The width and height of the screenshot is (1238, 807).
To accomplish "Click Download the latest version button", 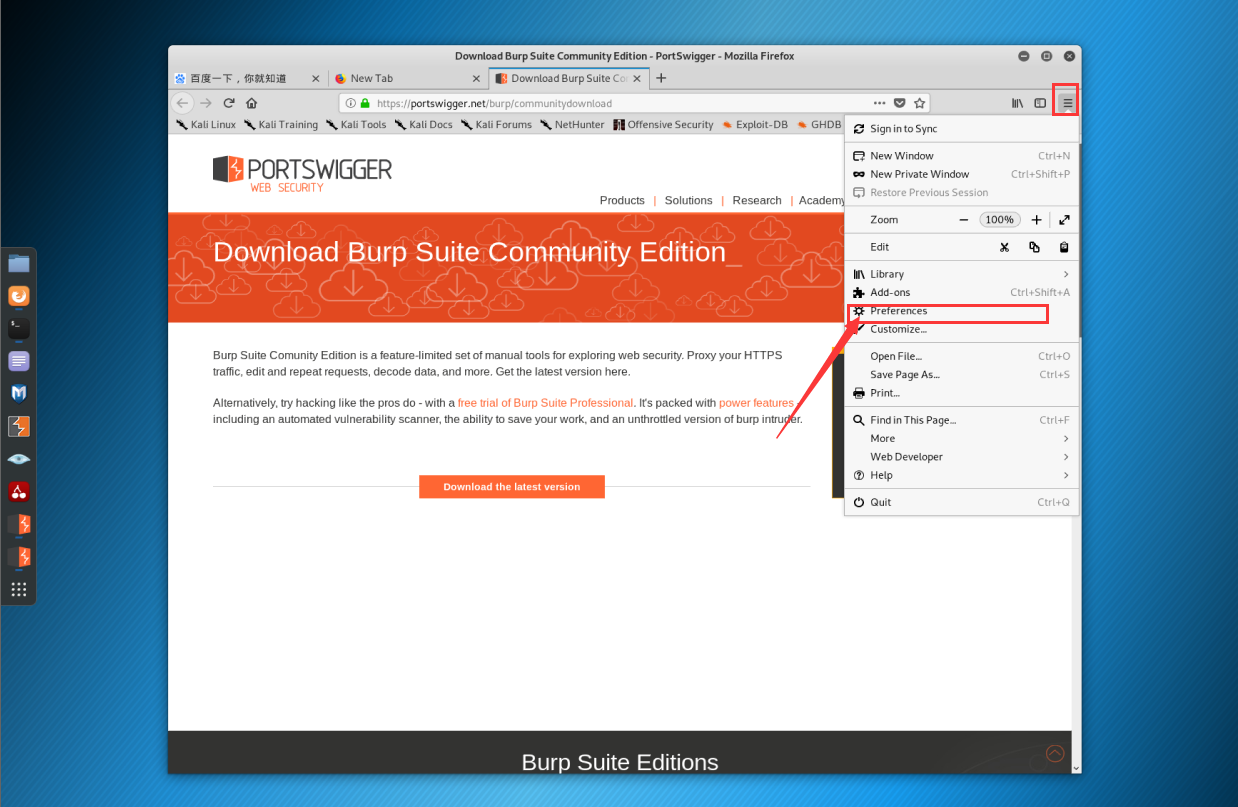I will 512,487.
